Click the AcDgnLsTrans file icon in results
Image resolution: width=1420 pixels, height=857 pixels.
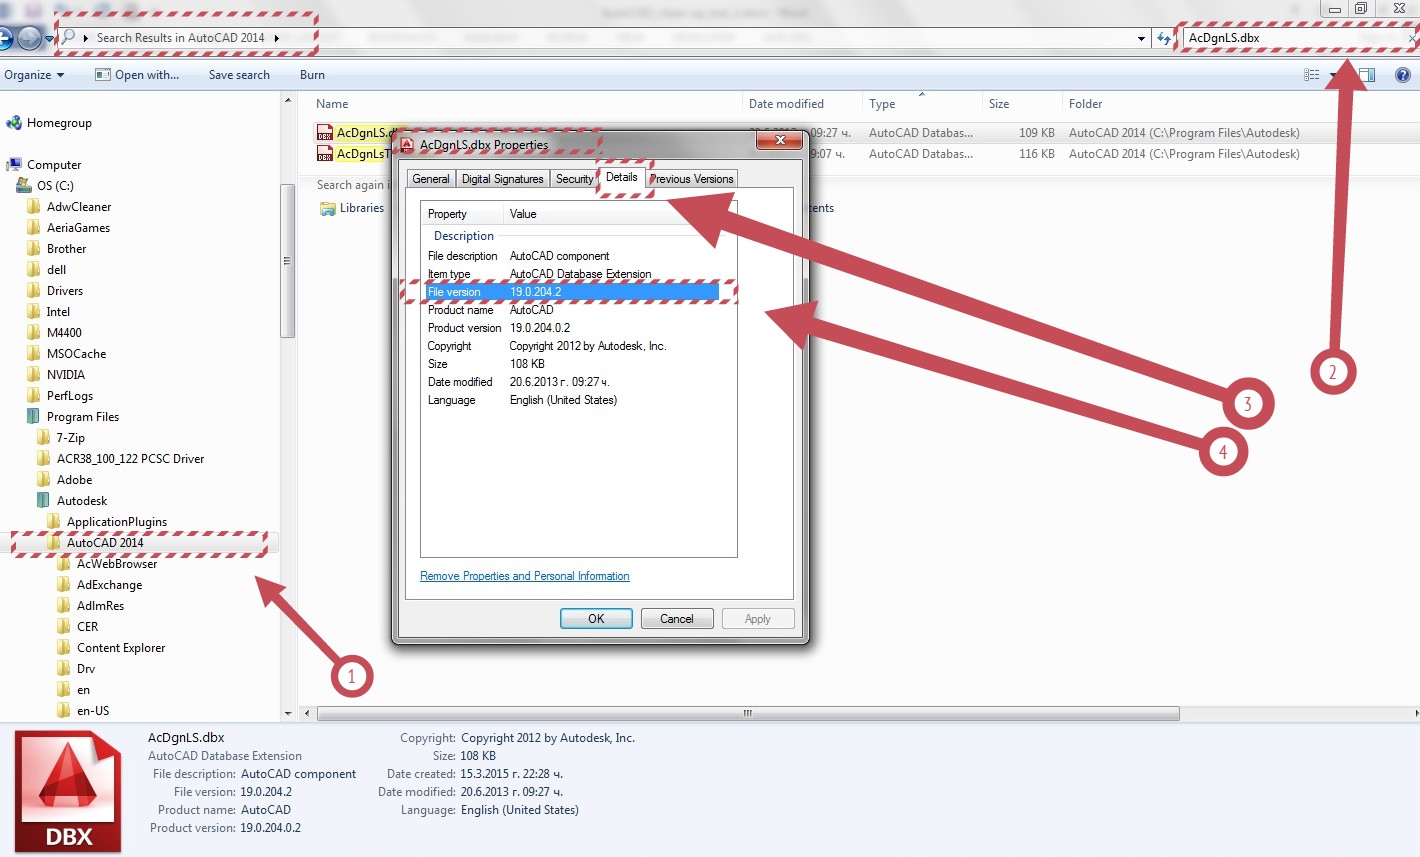coord(325,154)
